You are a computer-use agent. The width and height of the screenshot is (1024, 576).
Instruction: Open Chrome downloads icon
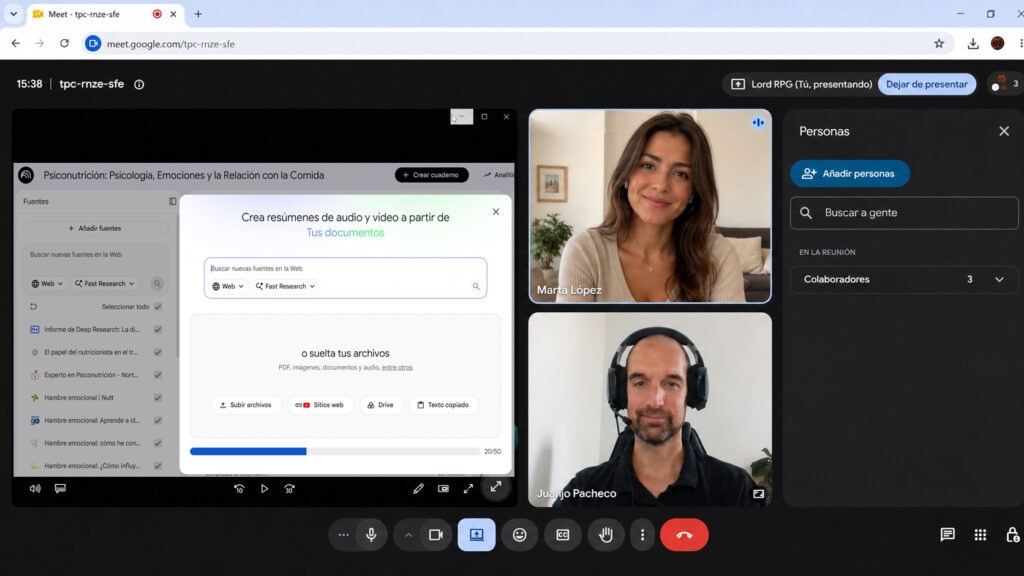[x=973, y=44]
